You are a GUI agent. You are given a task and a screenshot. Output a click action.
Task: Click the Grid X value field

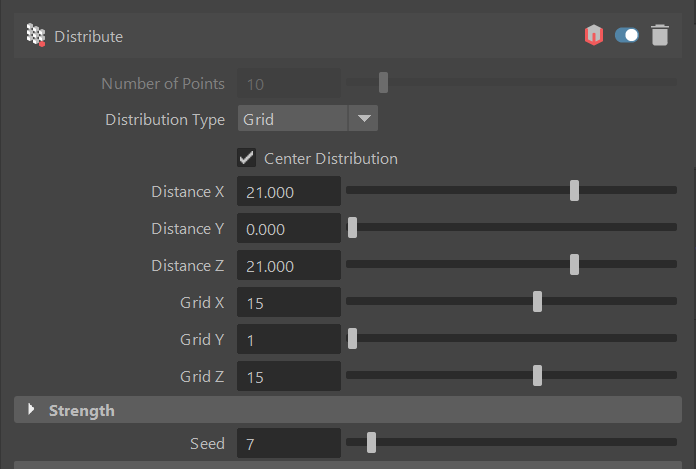(289, 302)
